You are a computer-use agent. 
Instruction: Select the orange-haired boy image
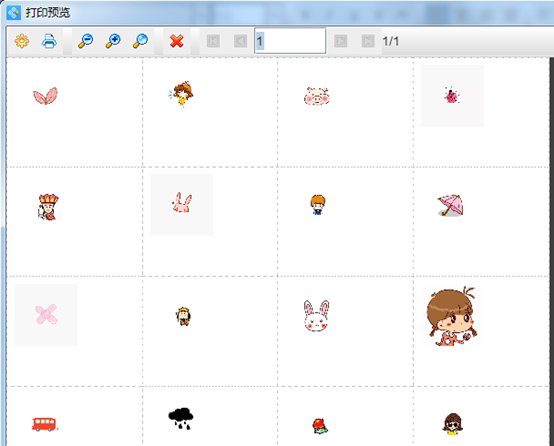[318, 205]
